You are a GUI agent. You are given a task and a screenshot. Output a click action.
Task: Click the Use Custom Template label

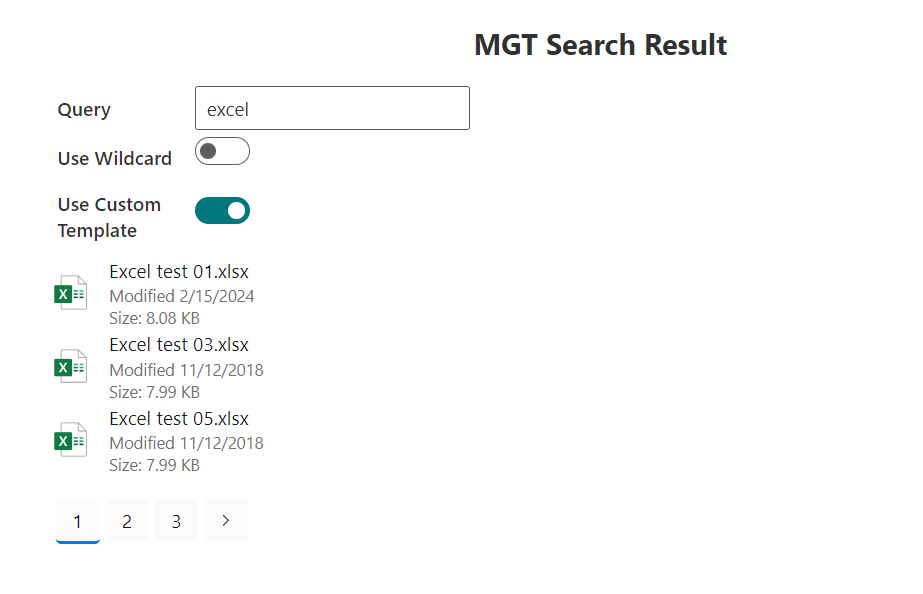click(109, 217)
